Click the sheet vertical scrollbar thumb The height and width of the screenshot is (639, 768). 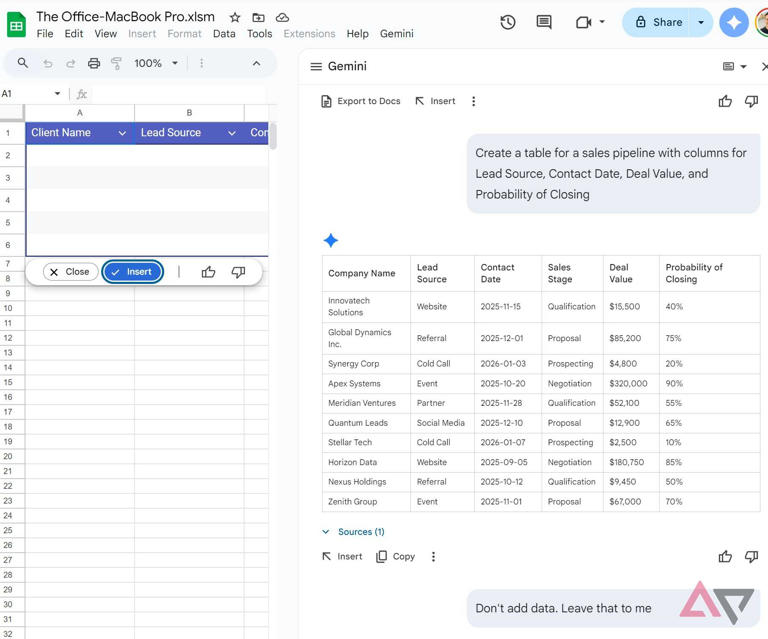273,136
